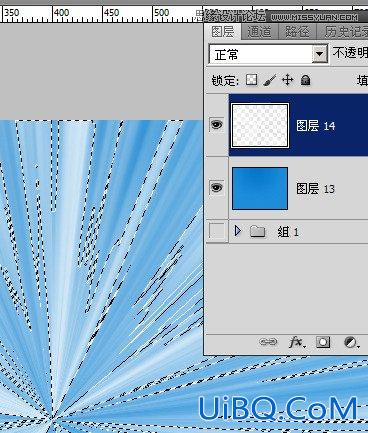368x433 pixels.
Task: Click the lock transparent pixels icon
Action: (x=252, y=80)
